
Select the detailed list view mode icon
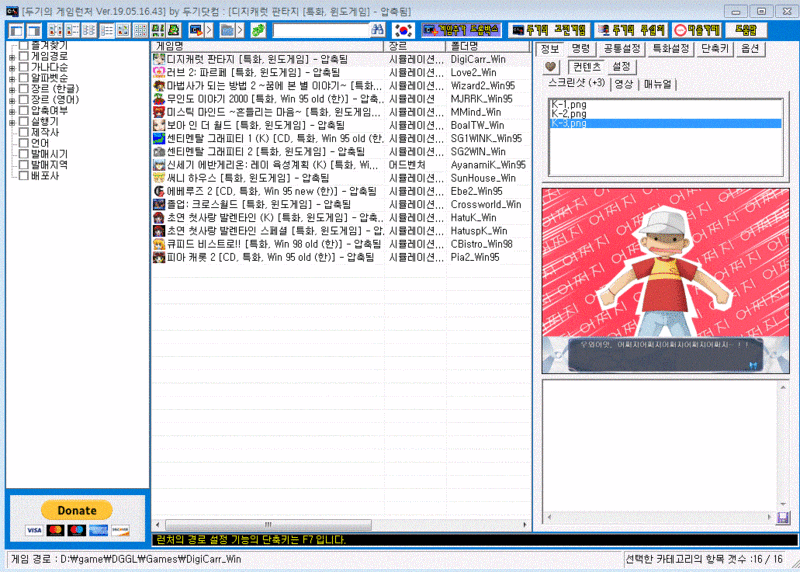[x=107, y=30]
